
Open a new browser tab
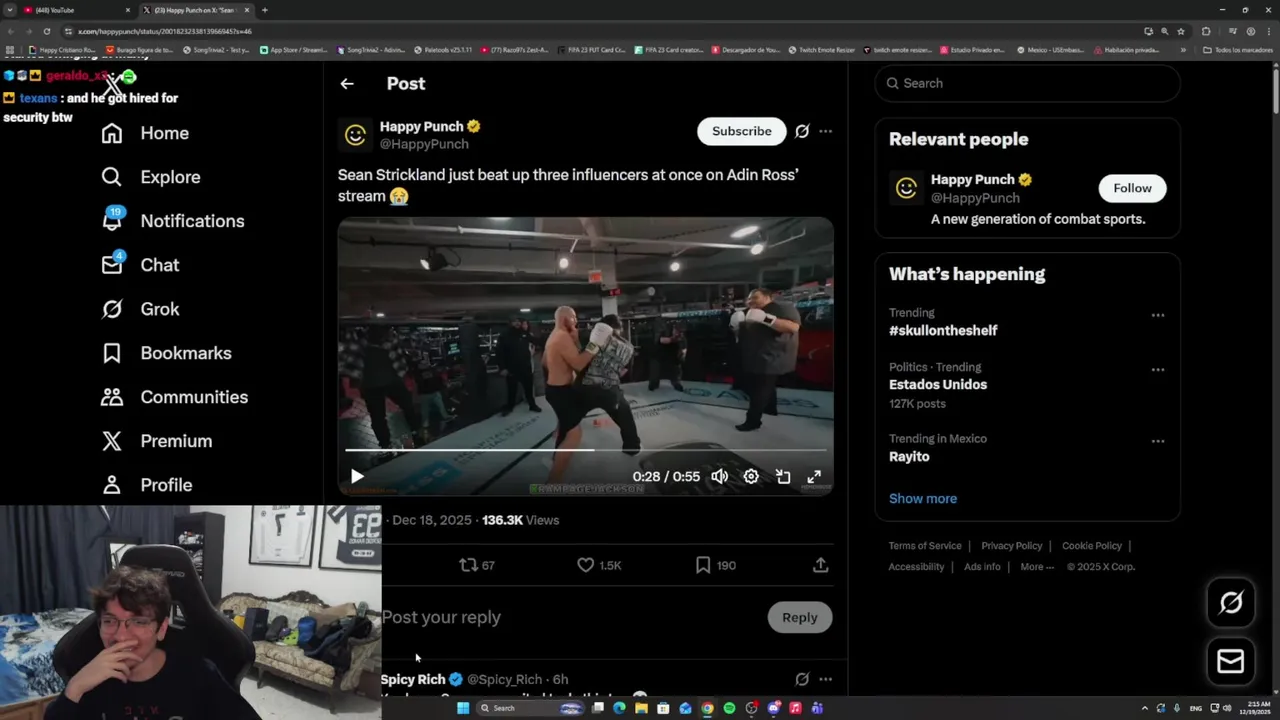tap(265, 10)
